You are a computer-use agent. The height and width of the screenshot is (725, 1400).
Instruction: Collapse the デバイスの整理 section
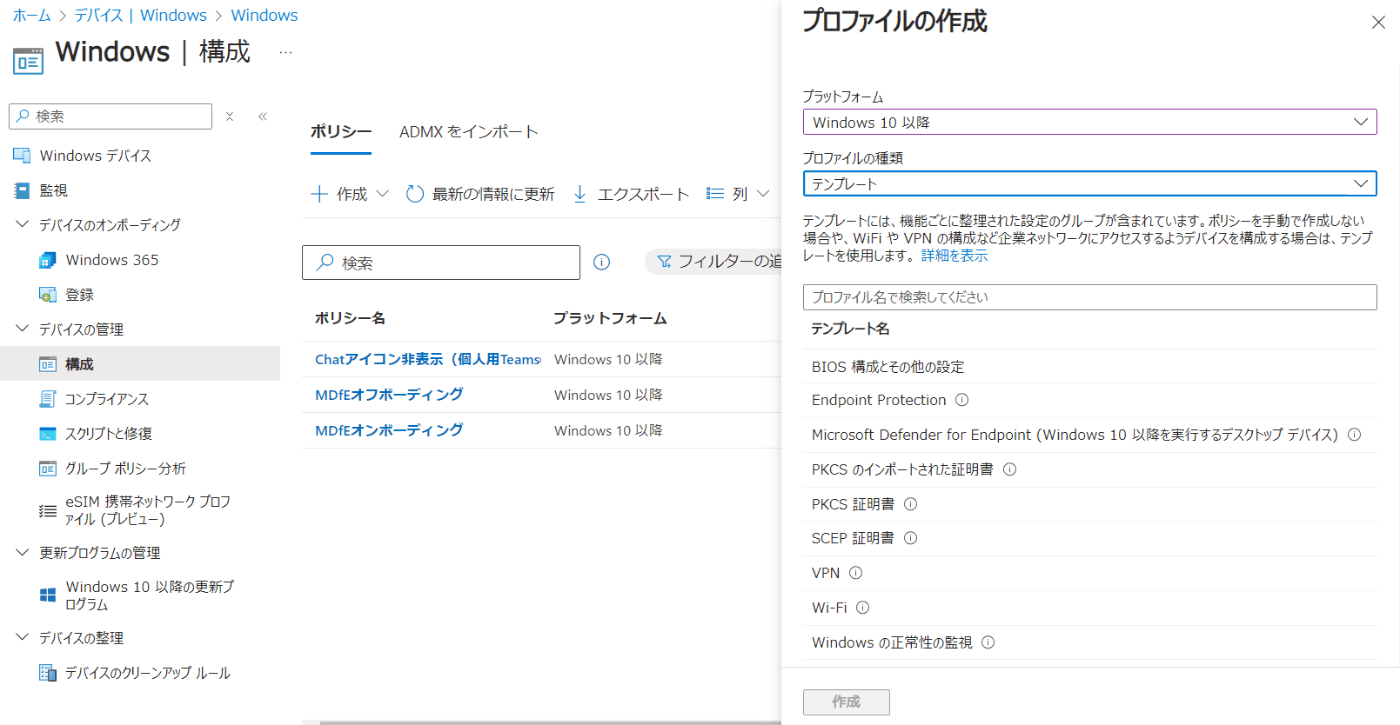tap(21, 638)
